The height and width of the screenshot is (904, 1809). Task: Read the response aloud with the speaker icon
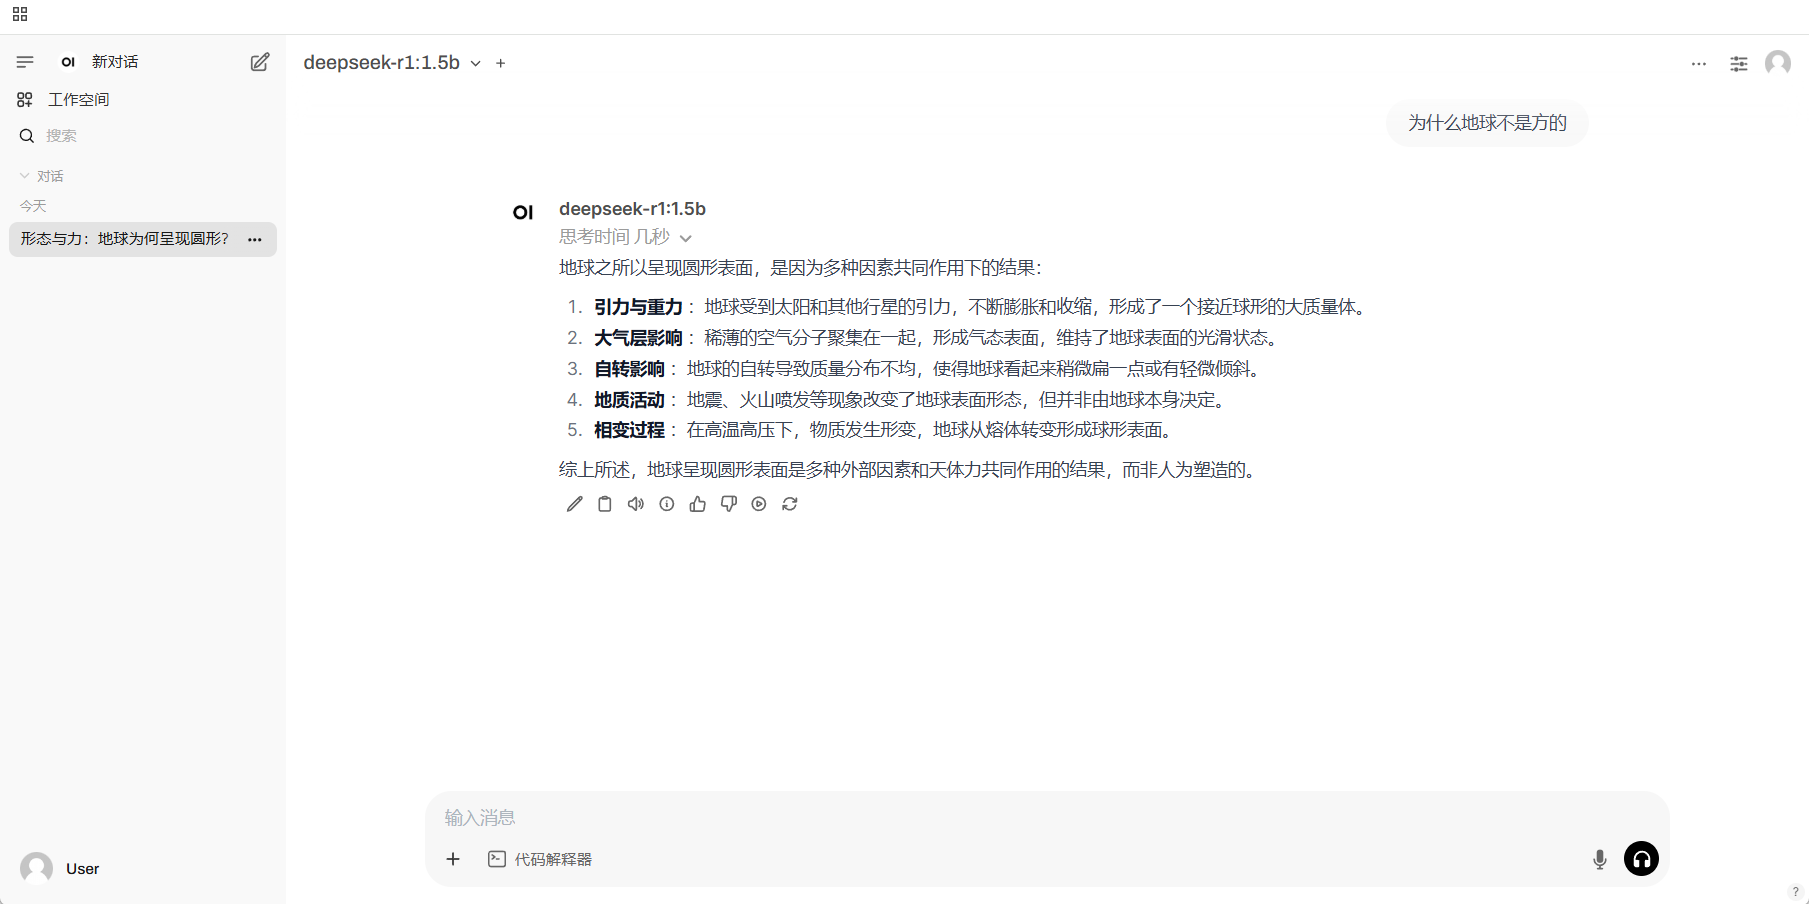click(x=636, y=504)
